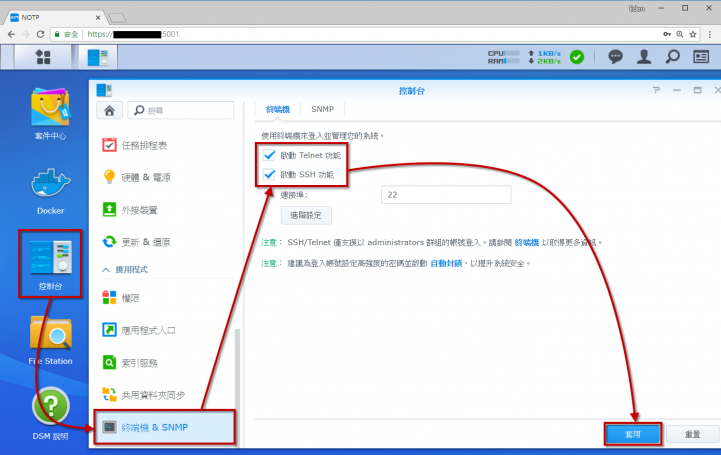Click the Control Panel taskbar icon
721x455 pixels.
pyautogui.click(x=98, y=57)
